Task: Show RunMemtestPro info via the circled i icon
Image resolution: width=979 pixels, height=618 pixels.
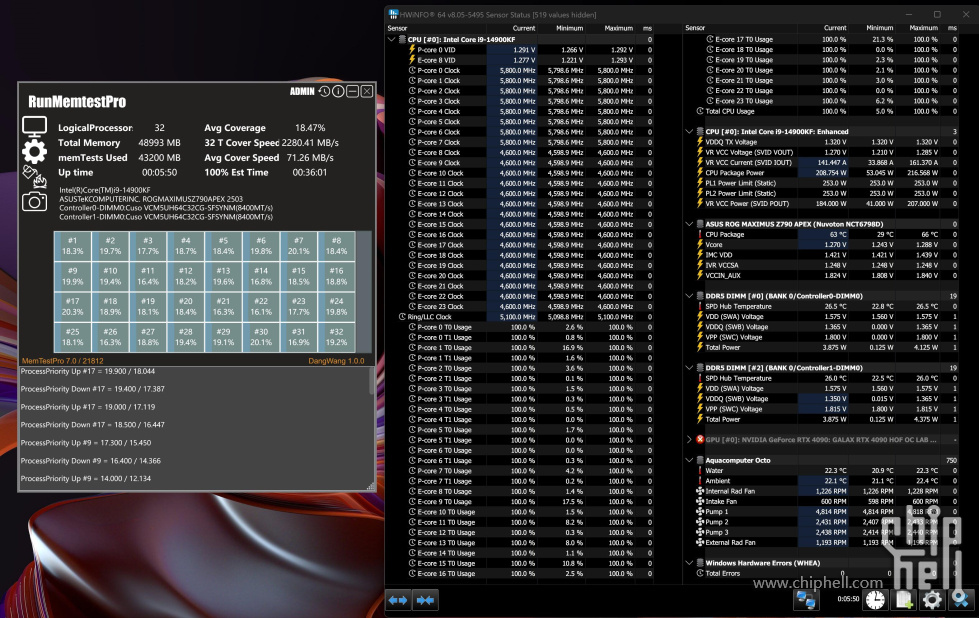Action: [338, 92]
